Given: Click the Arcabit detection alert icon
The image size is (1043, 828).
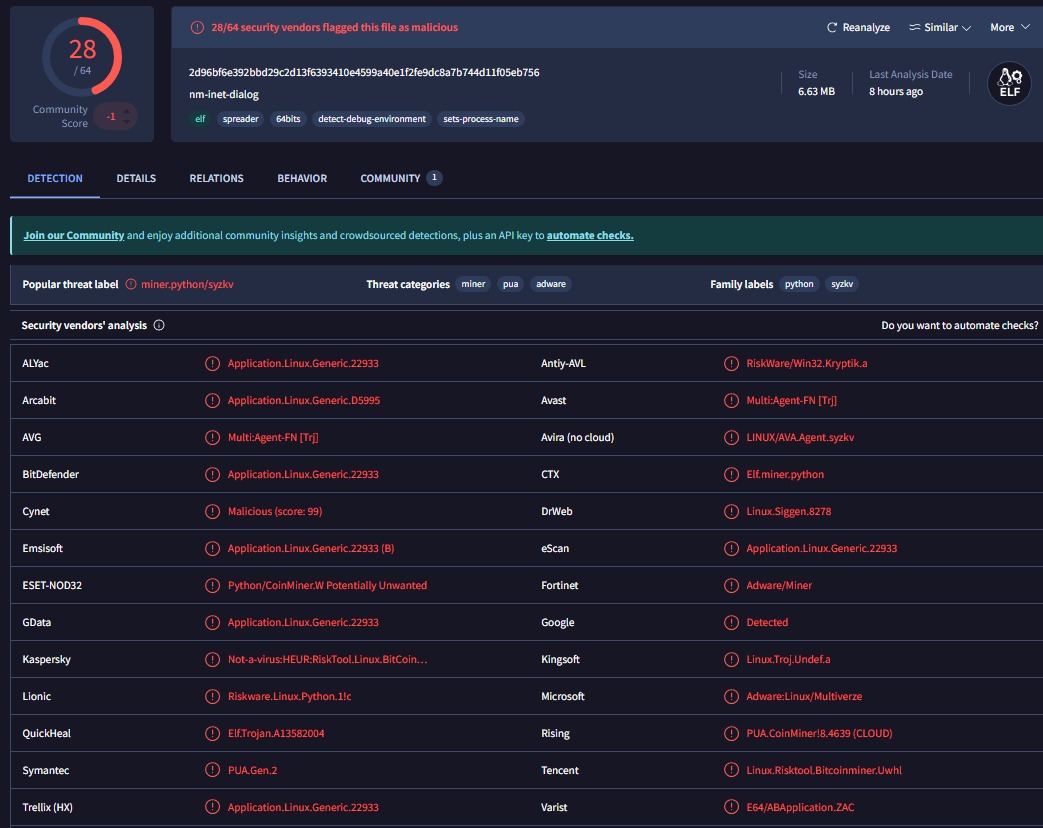Looking at the screenshot, I should pyautogui.click(x=212, y=400).
